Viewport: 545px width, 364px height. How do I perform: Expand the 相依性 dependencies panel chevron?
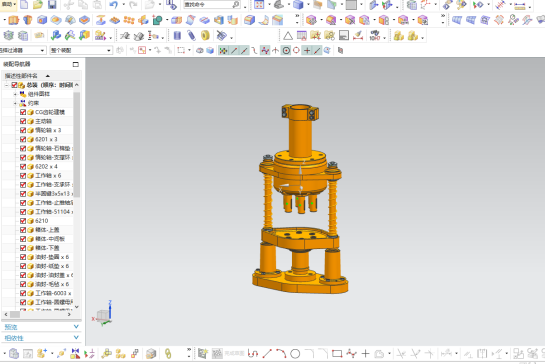[76, 338]
